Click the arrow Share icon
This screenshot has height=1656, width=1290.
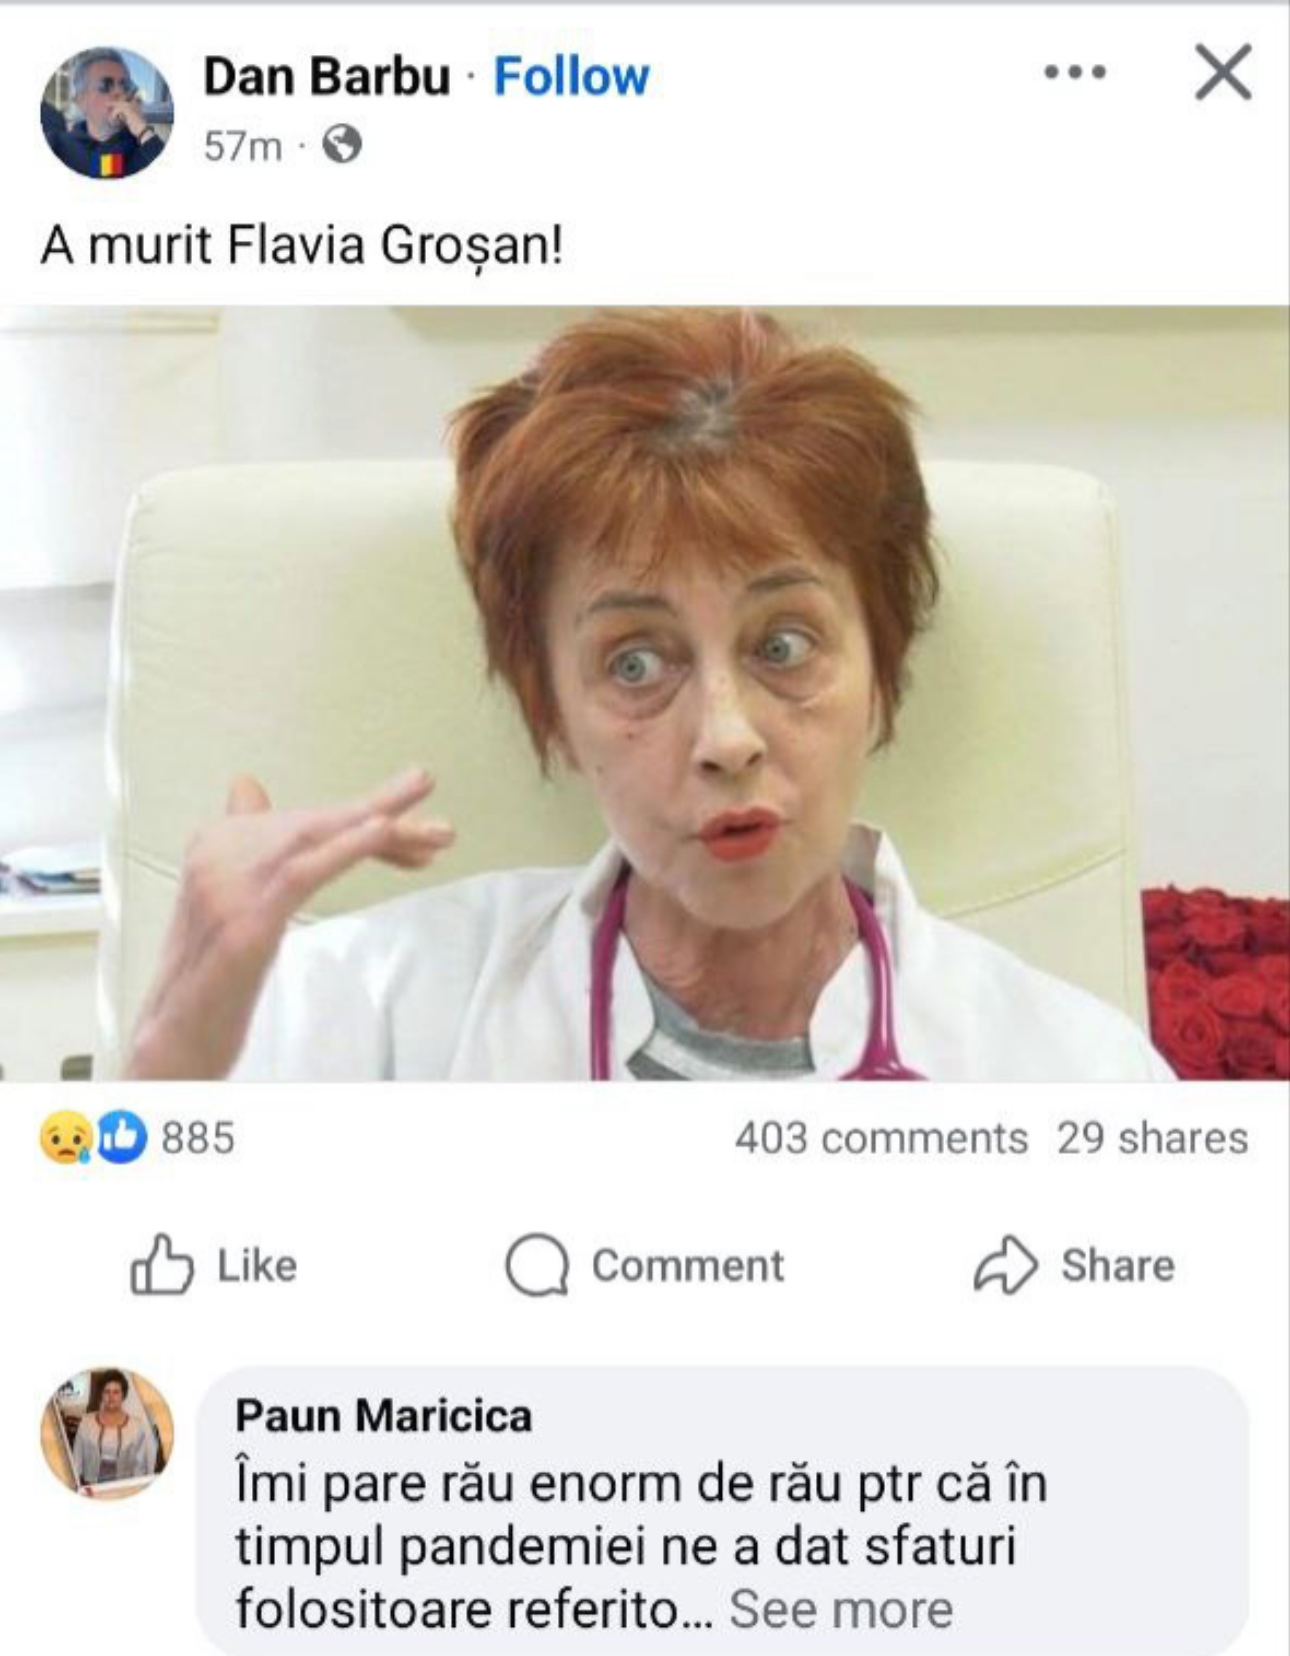1004,1266
